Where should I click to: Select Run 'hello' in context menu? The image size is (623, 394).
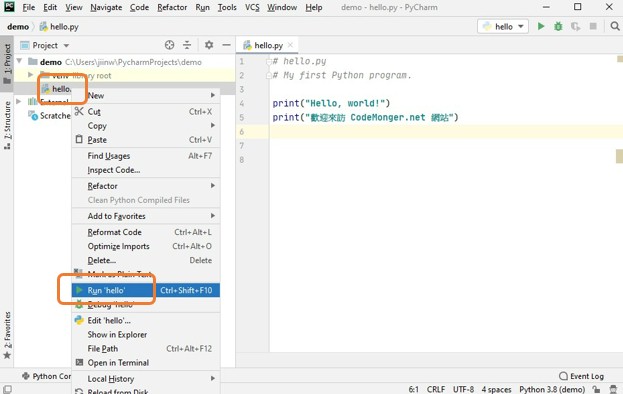(146, 290)
